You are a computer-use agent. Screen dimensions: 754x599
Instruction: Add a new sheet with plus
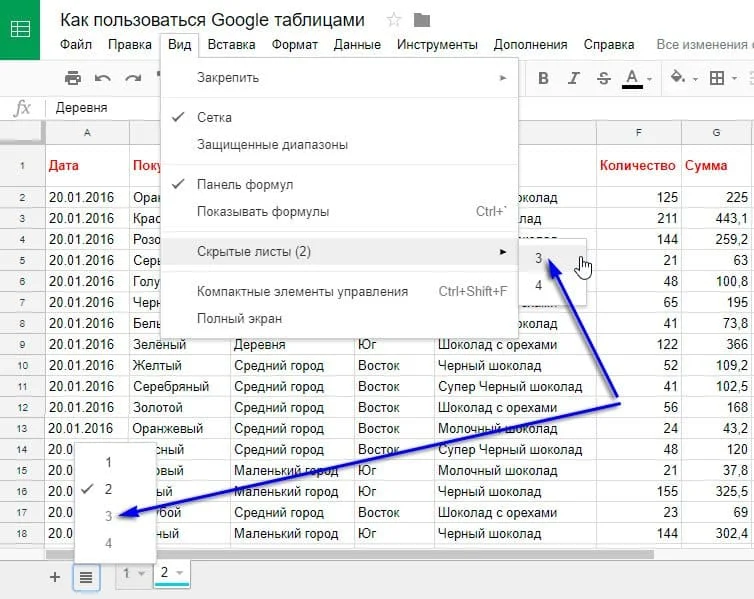click(x=55, y=577)
